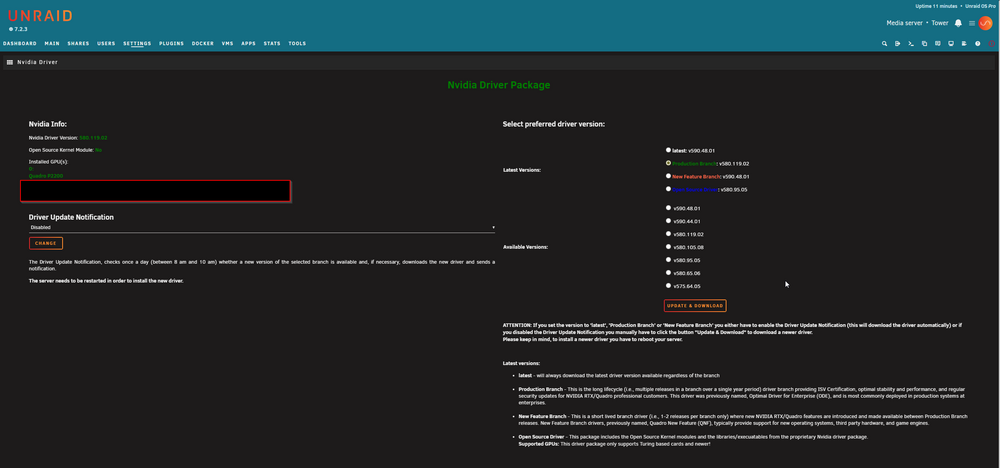Open the Users menu item
The height and width of the screenshot is (468, 1000).
[x=106, y=44]
